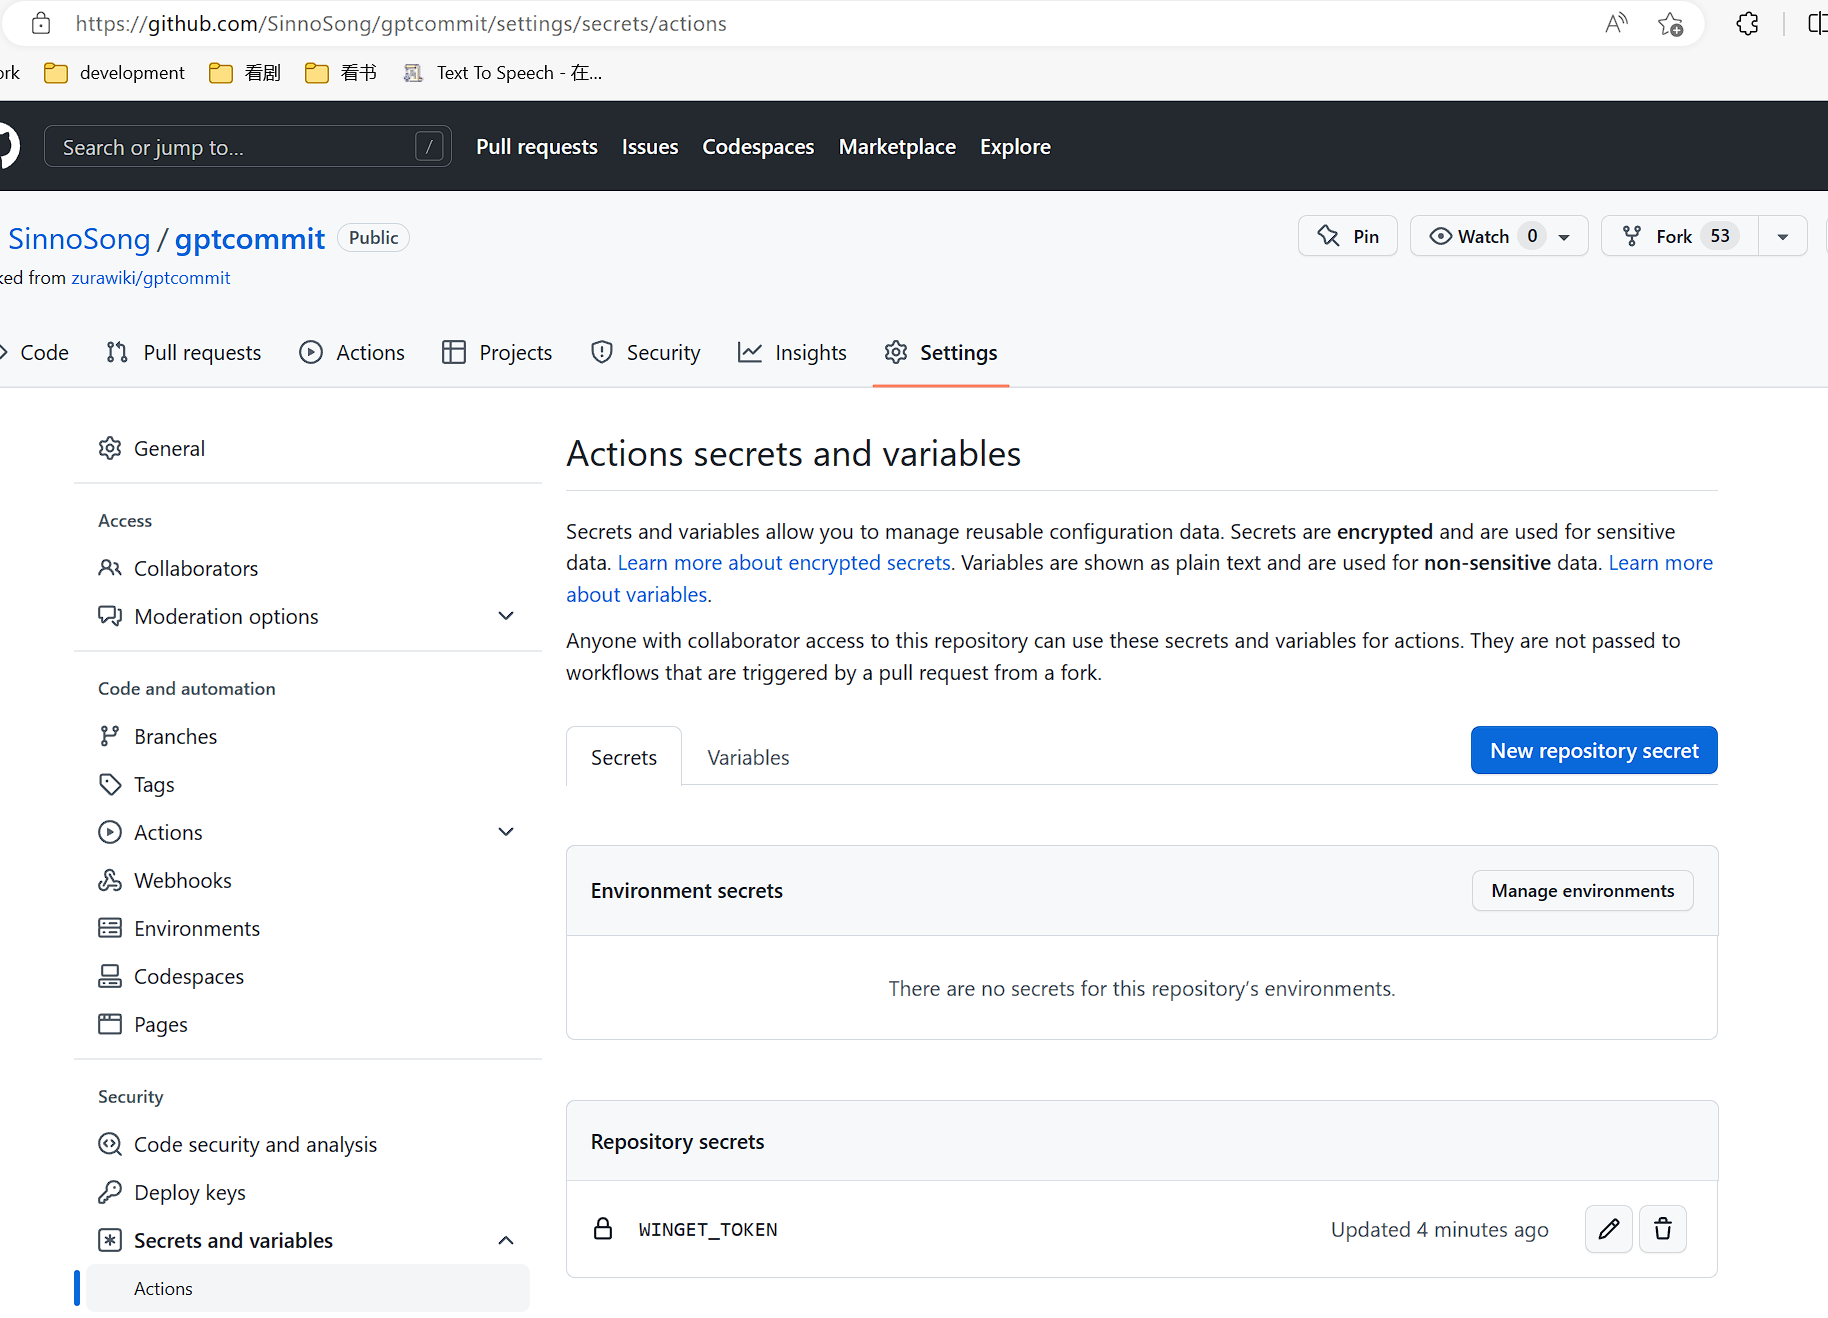
Task: Open Learn more about encrypted secrets link
Action: [784, 563]
